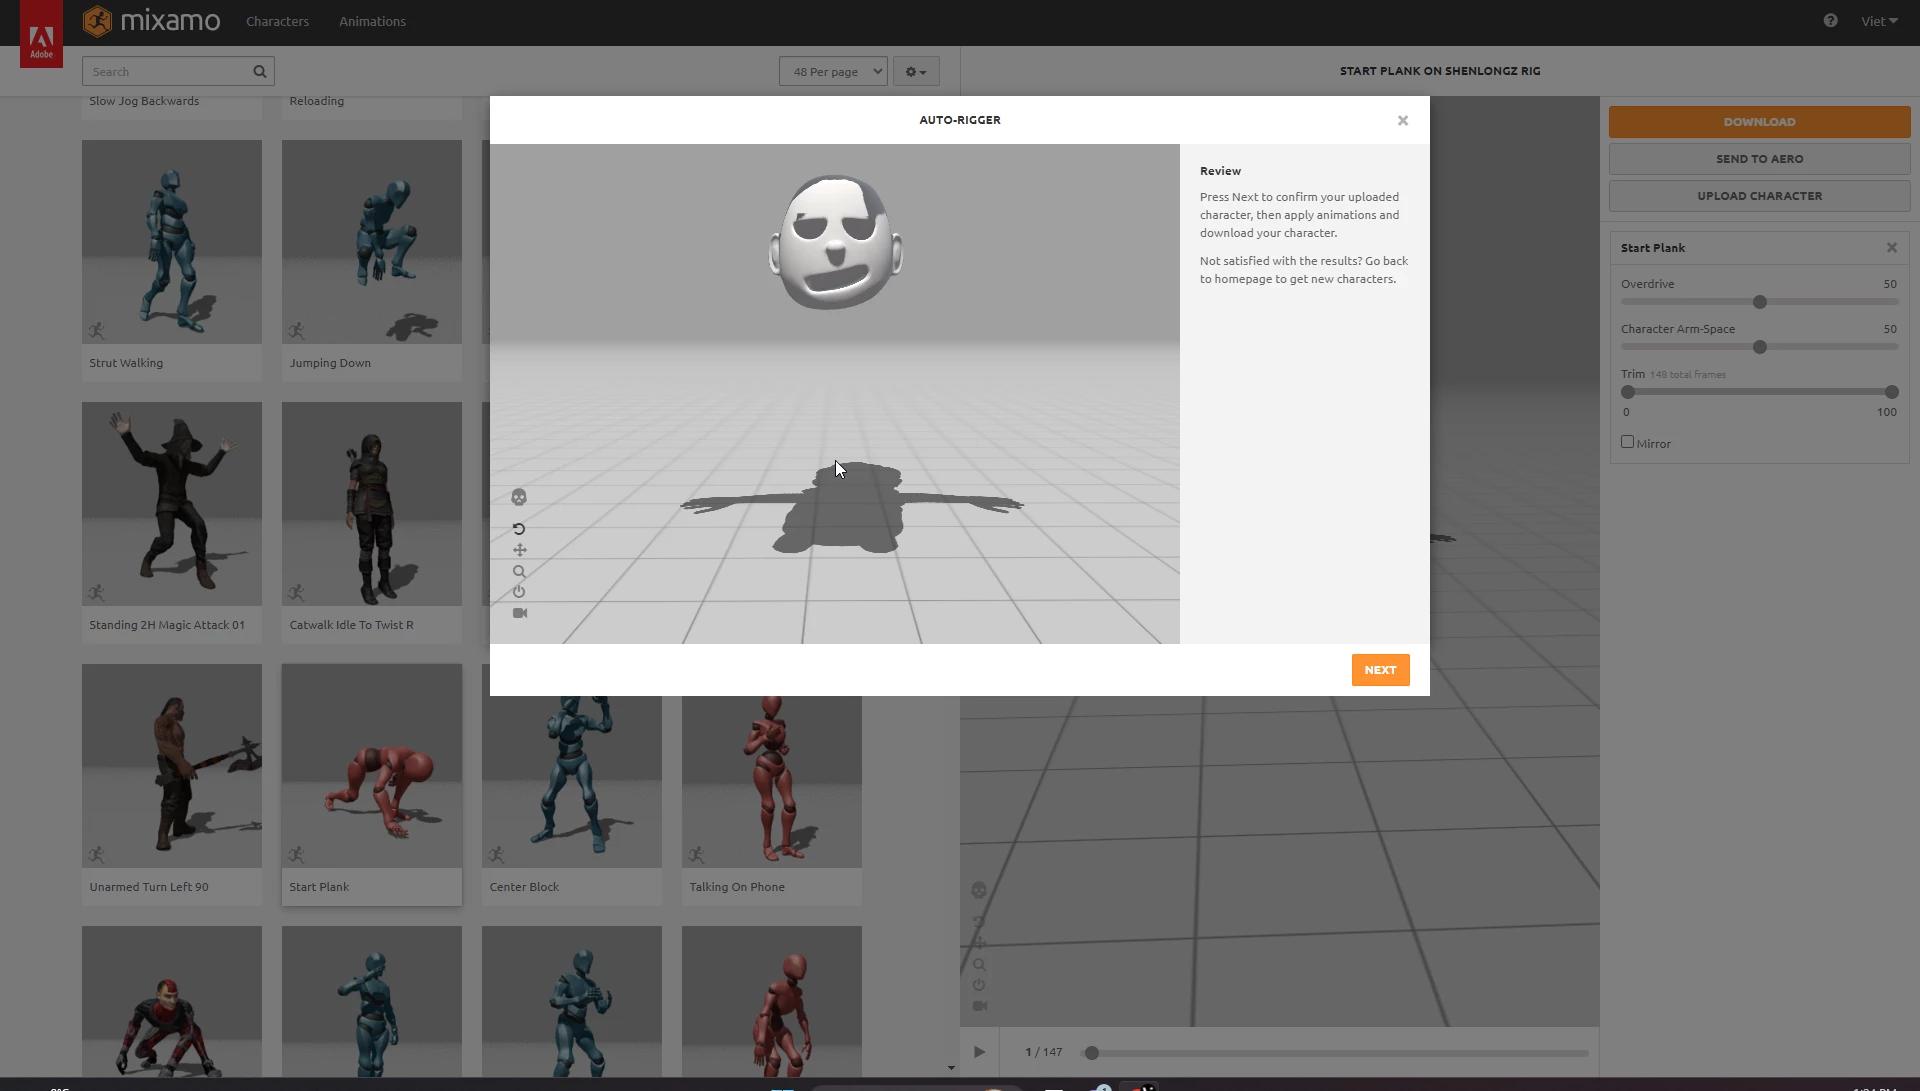Image resolution: width=1920 pixels, height=1091 pixels.
Task: Click the animation search magnifier icon
Action: tap(260, 71)
